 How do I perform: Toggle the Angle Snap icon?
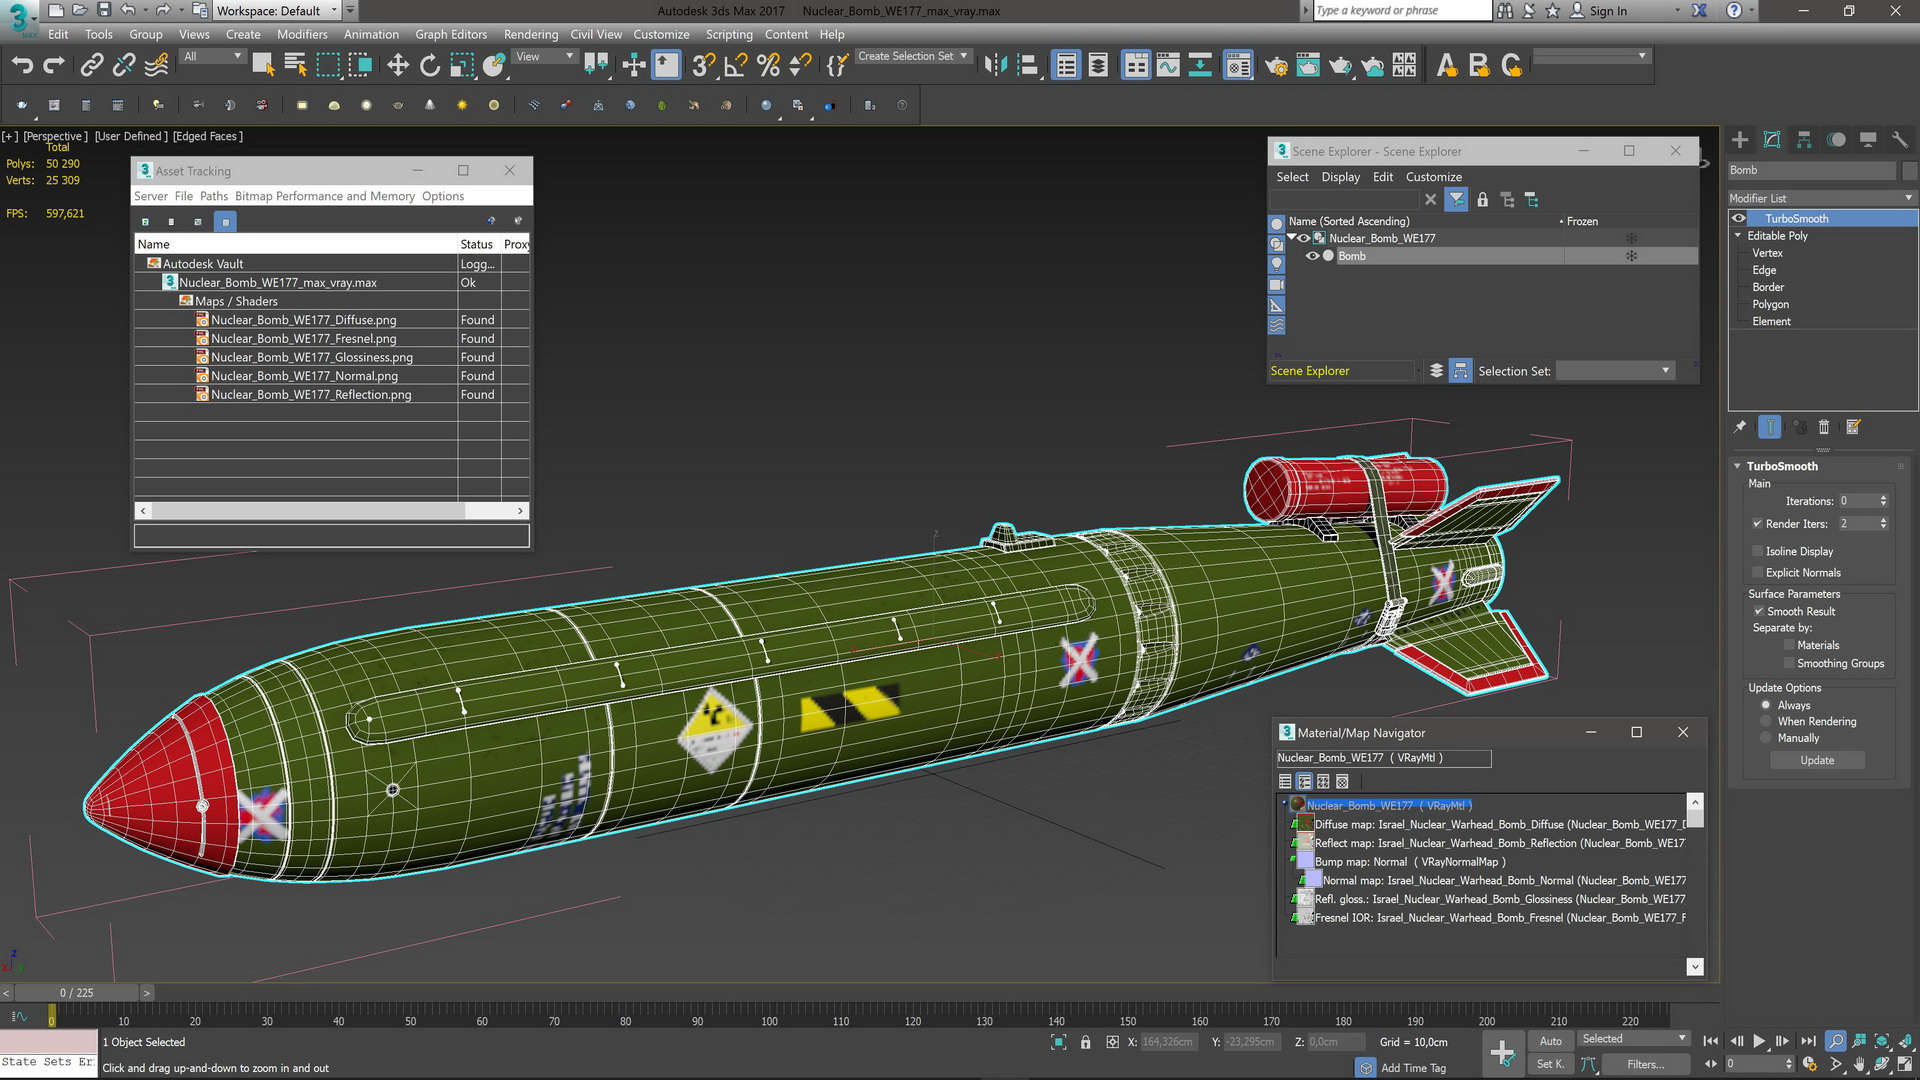coord(736,66)
